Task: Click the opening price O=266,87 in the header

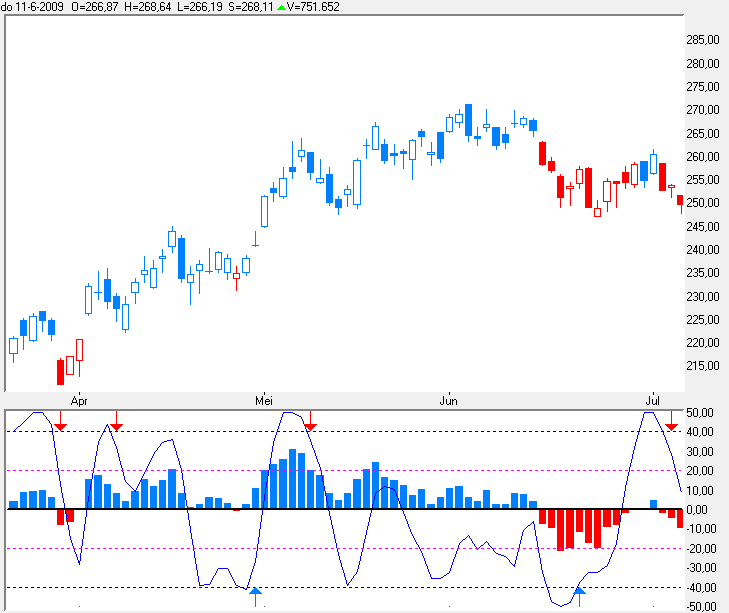Action: [x=101, y=6]
